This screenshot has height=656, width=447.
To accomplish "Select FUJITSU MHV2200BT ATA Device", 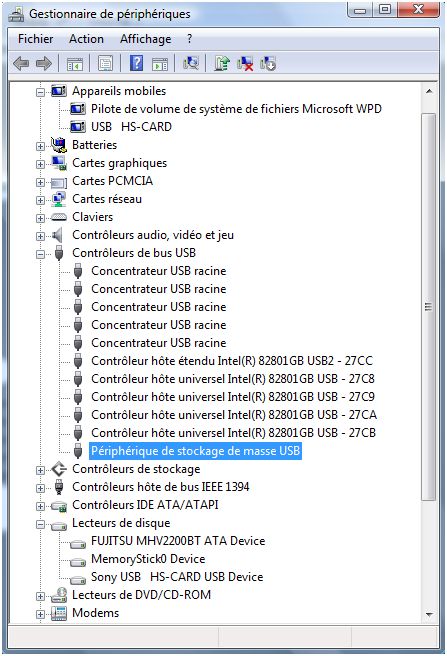I will pos(178,541).
